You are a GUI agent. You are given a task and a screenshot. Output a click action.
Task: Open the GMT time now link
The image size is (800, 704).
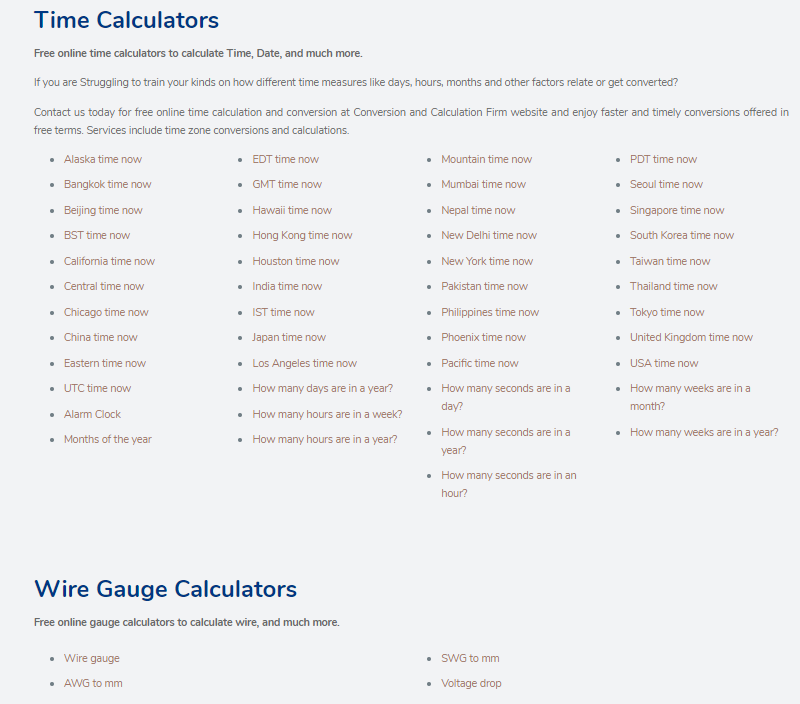[x=287, y=184]
